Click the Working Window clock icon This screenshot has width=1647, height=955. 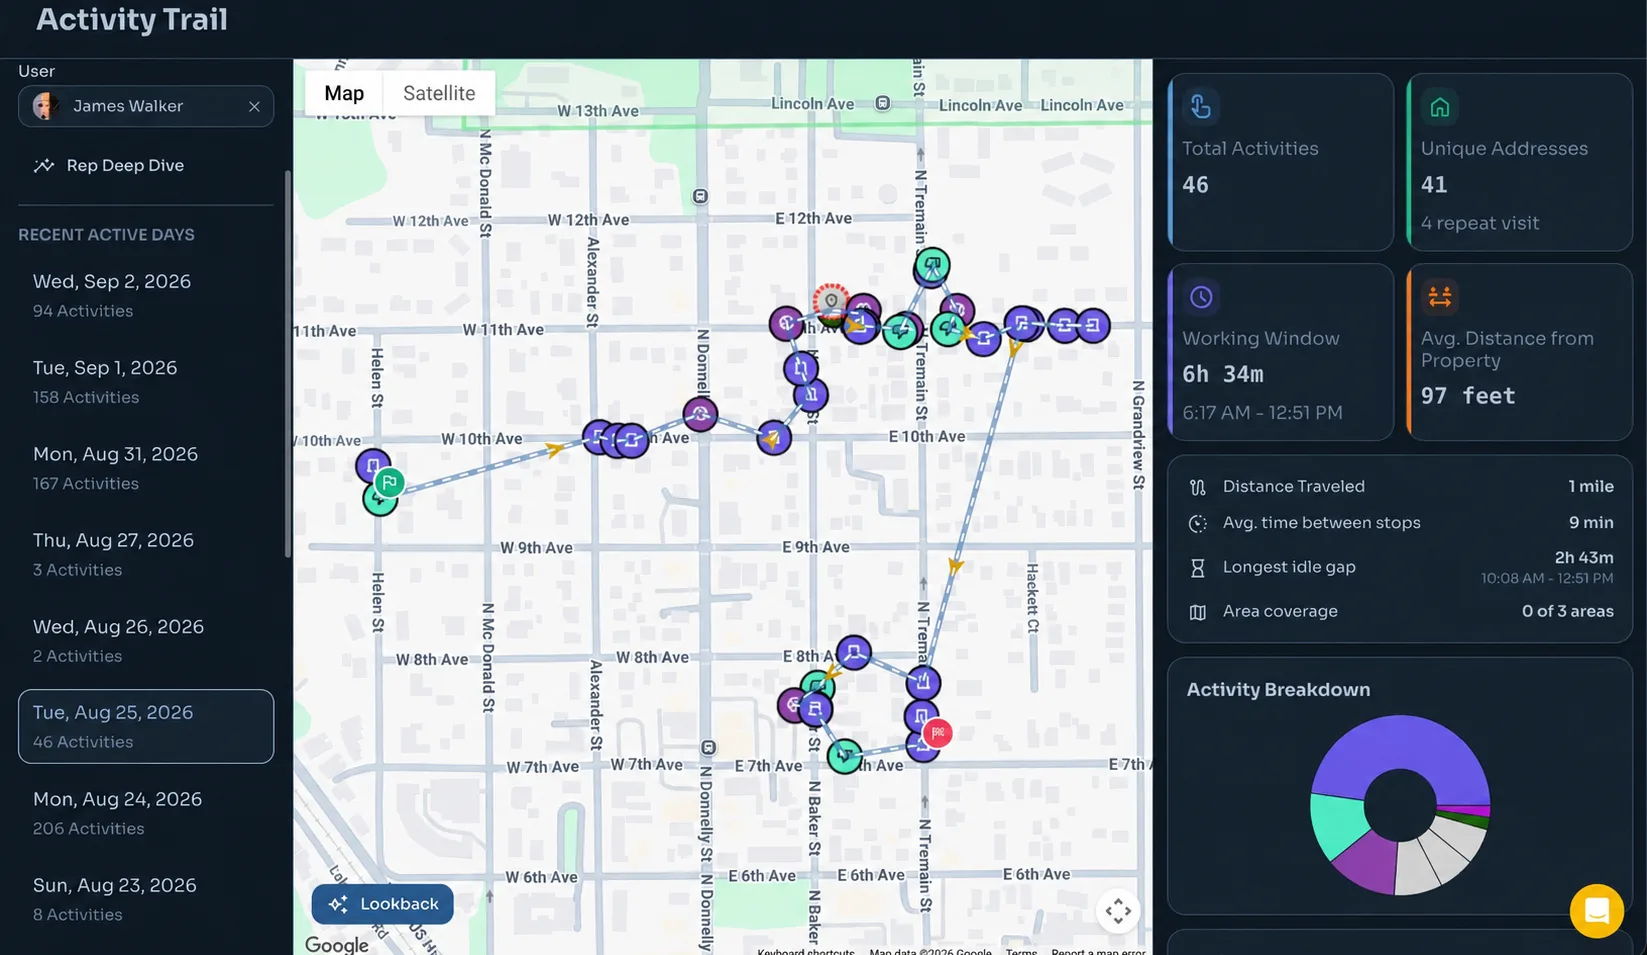click(1200, 297)
